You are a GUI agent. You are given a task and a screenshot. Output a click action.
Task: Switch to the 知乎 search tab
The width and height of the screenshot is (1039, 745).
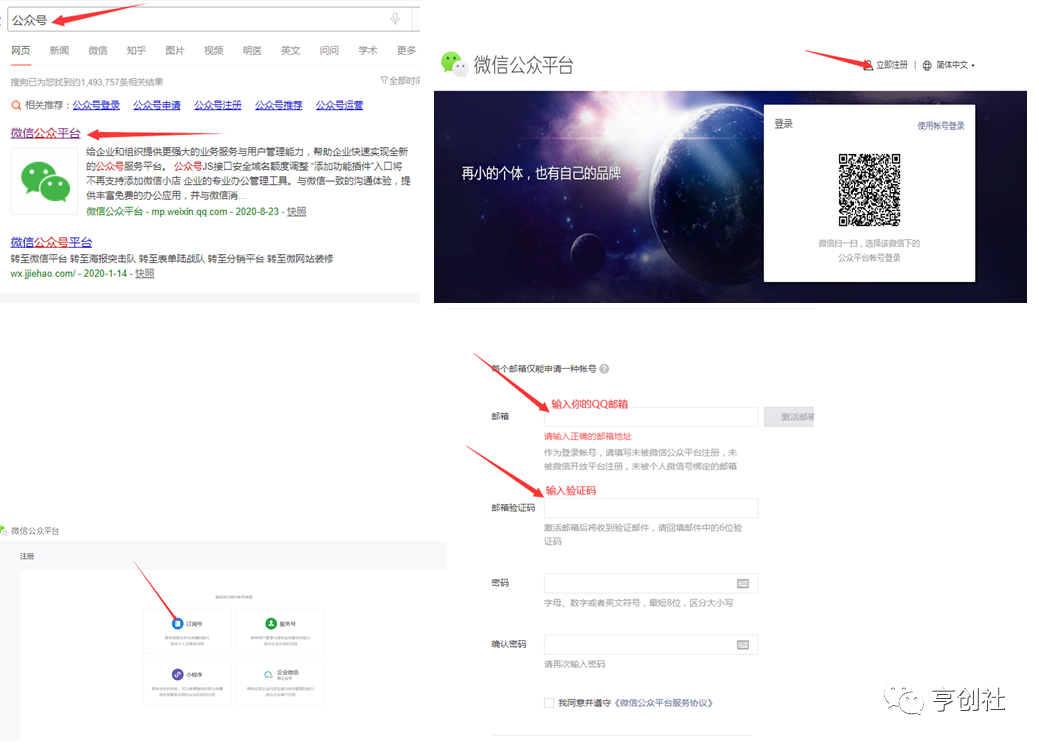pyautogui.click(x=136, y=50)
